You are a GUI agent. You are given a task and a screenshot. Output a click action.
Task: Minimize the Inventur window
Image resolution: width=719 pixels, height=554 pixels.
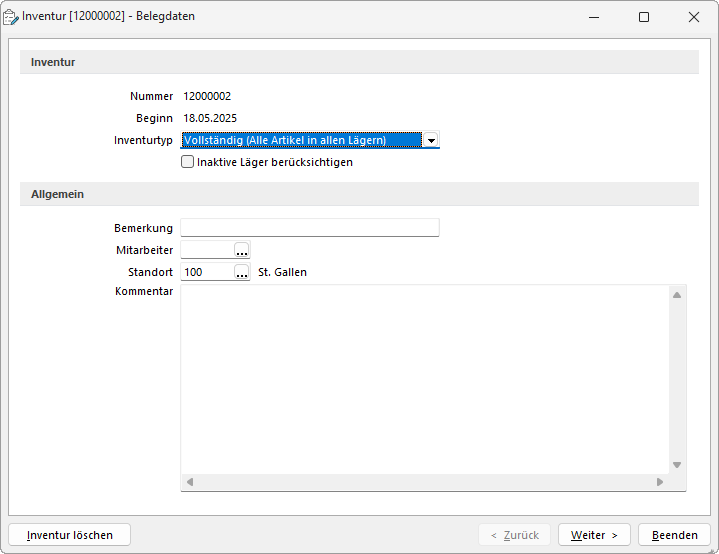[x=594, y=17]
